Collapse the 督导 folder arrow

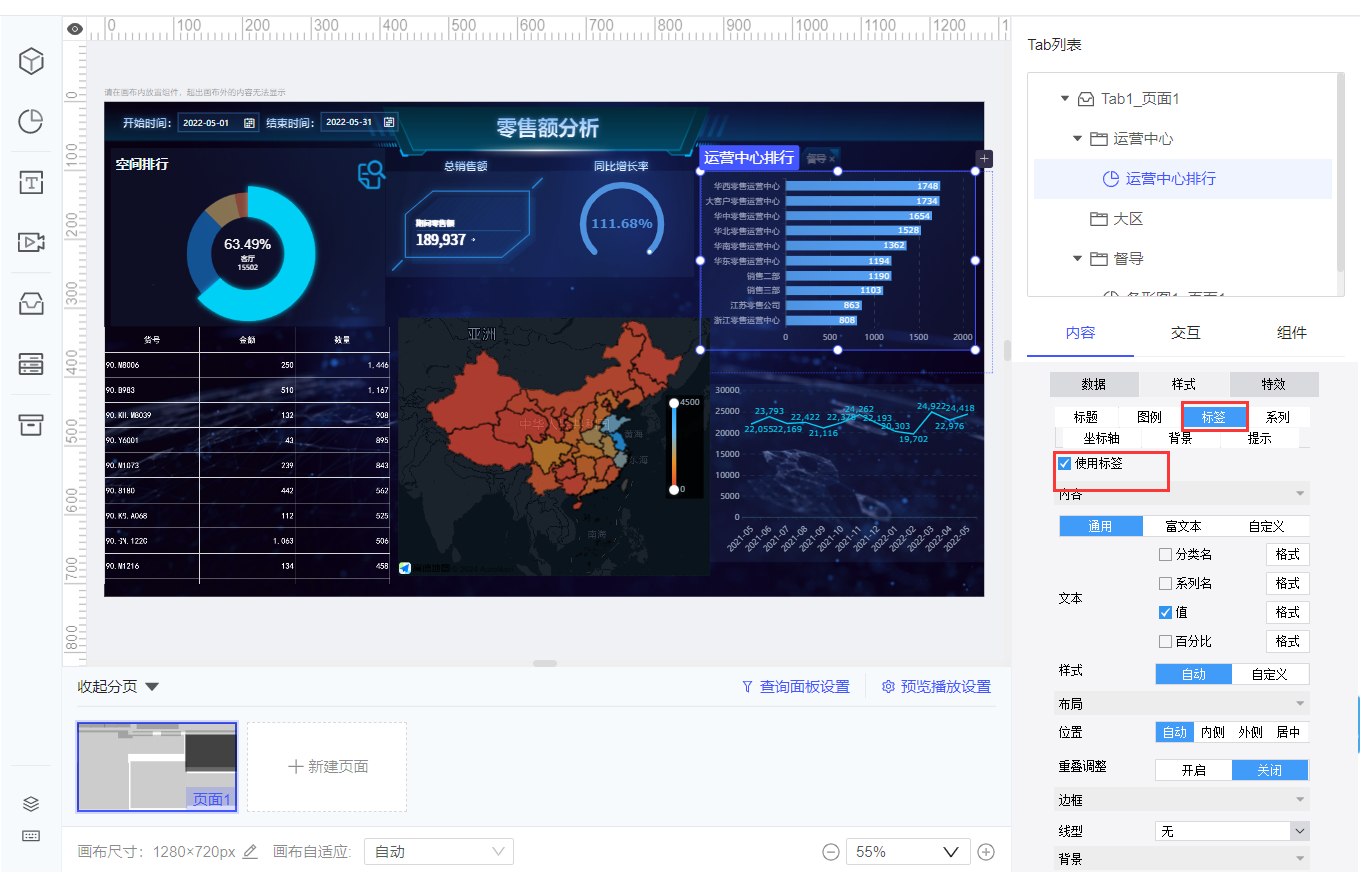(x=1077, y=259)
